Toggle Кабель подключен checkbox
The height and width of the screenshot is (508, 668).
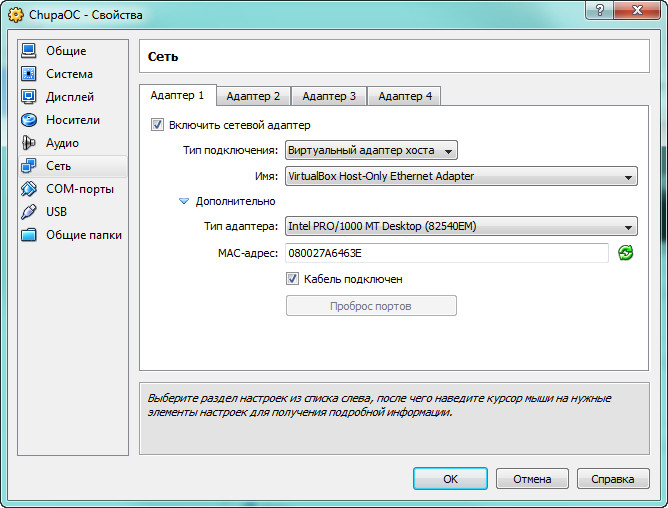(x=292, y=279)
